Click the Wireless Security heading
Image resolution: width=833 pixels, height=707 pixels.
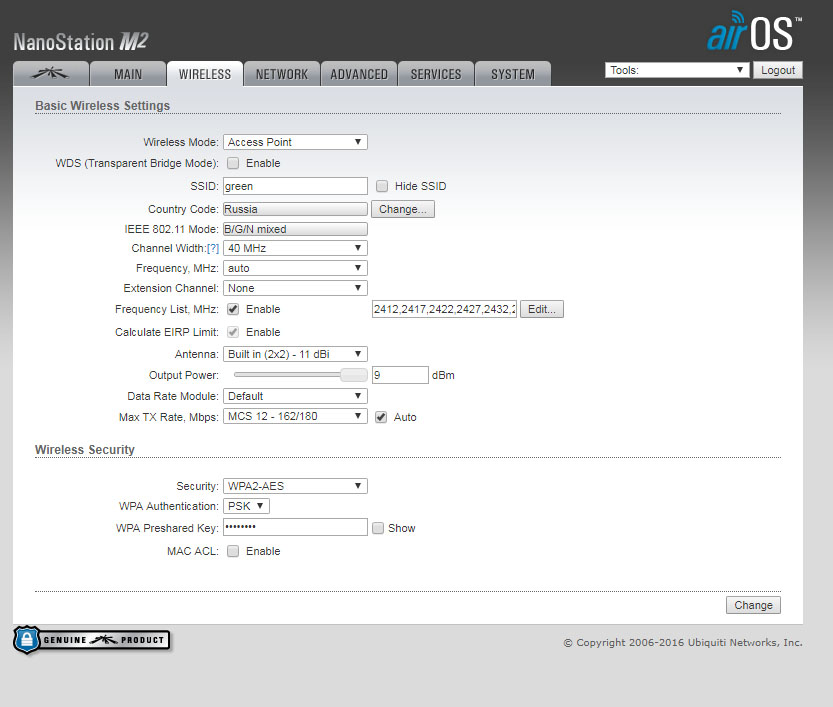(x=85, y=449)
